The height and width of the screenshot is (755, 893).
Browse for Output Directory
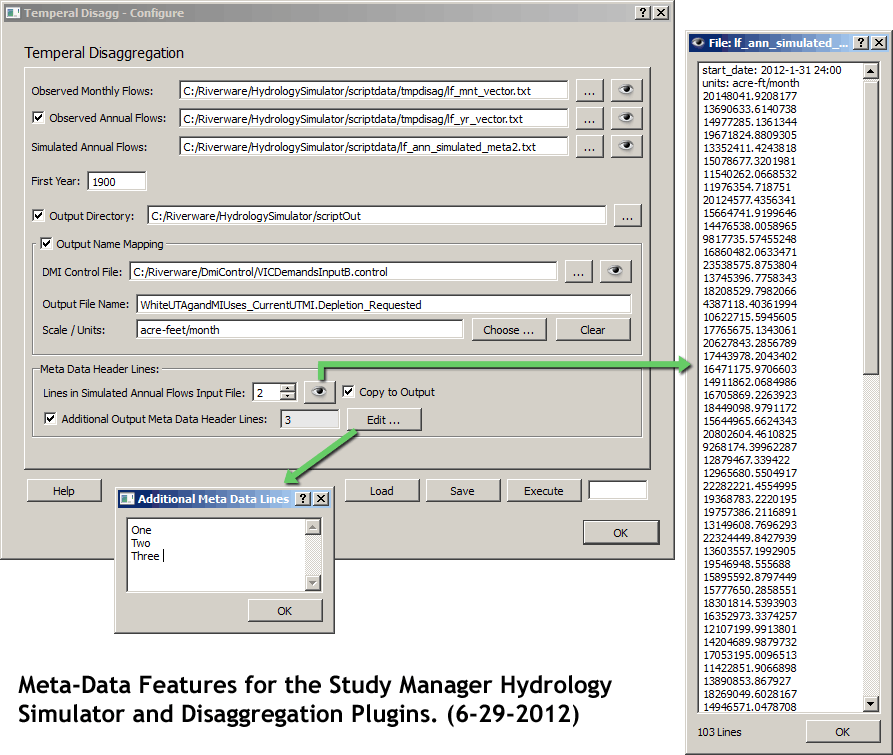(628, 216)
